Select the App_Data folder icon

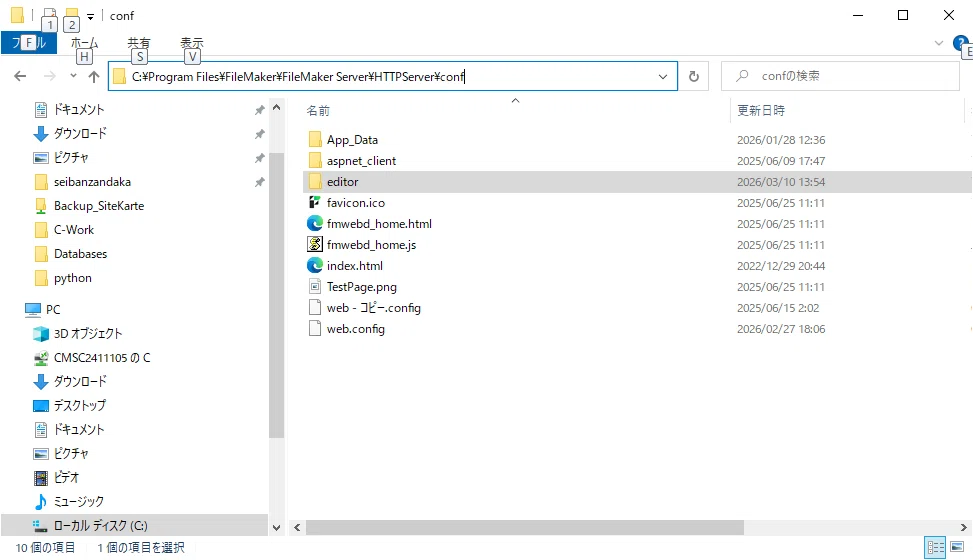pos(315,140)
